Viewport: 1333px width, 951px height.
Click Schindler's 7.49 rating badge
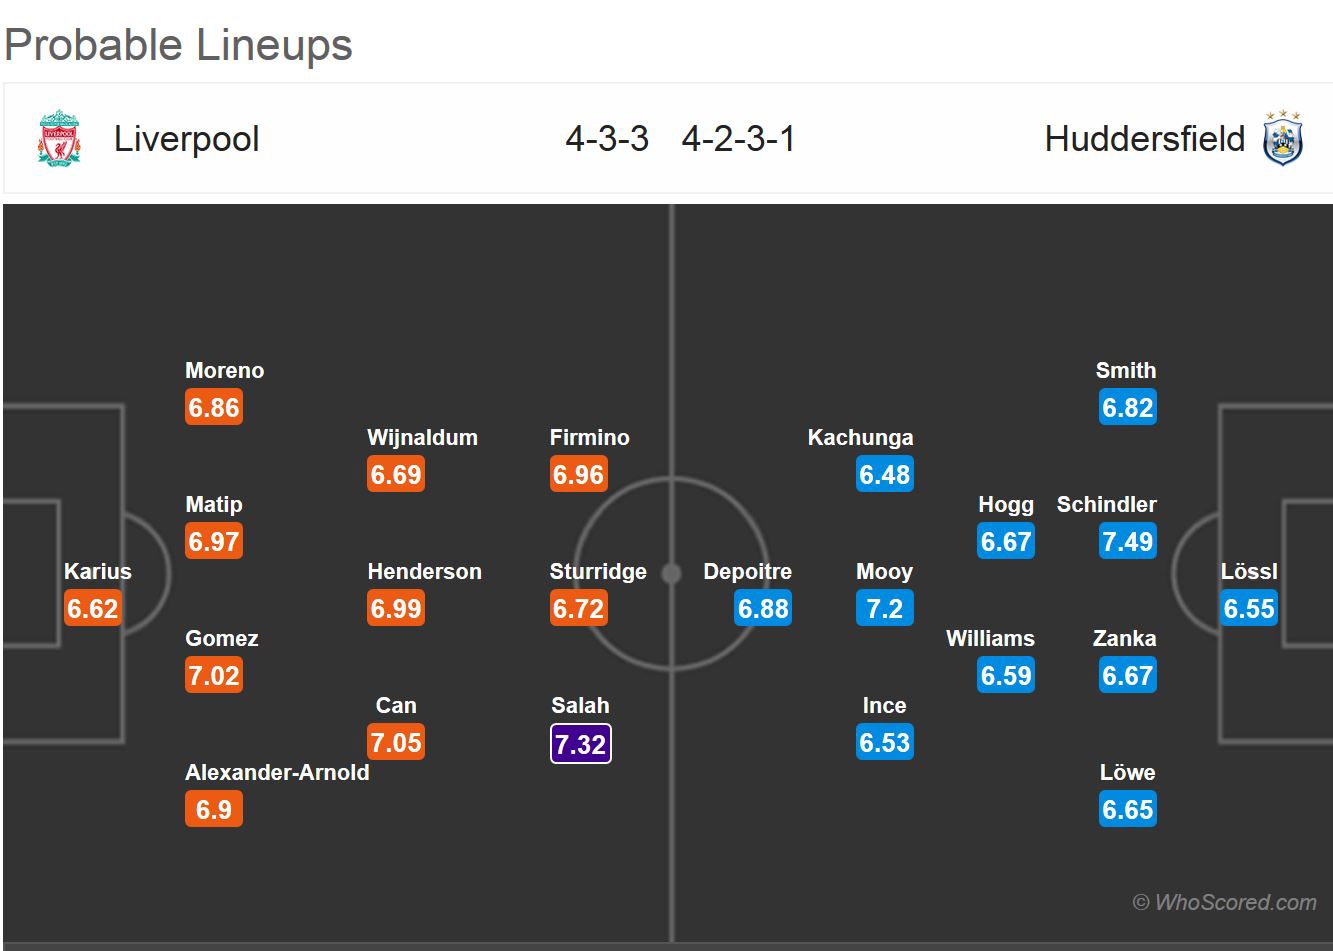pos(1127,542)
